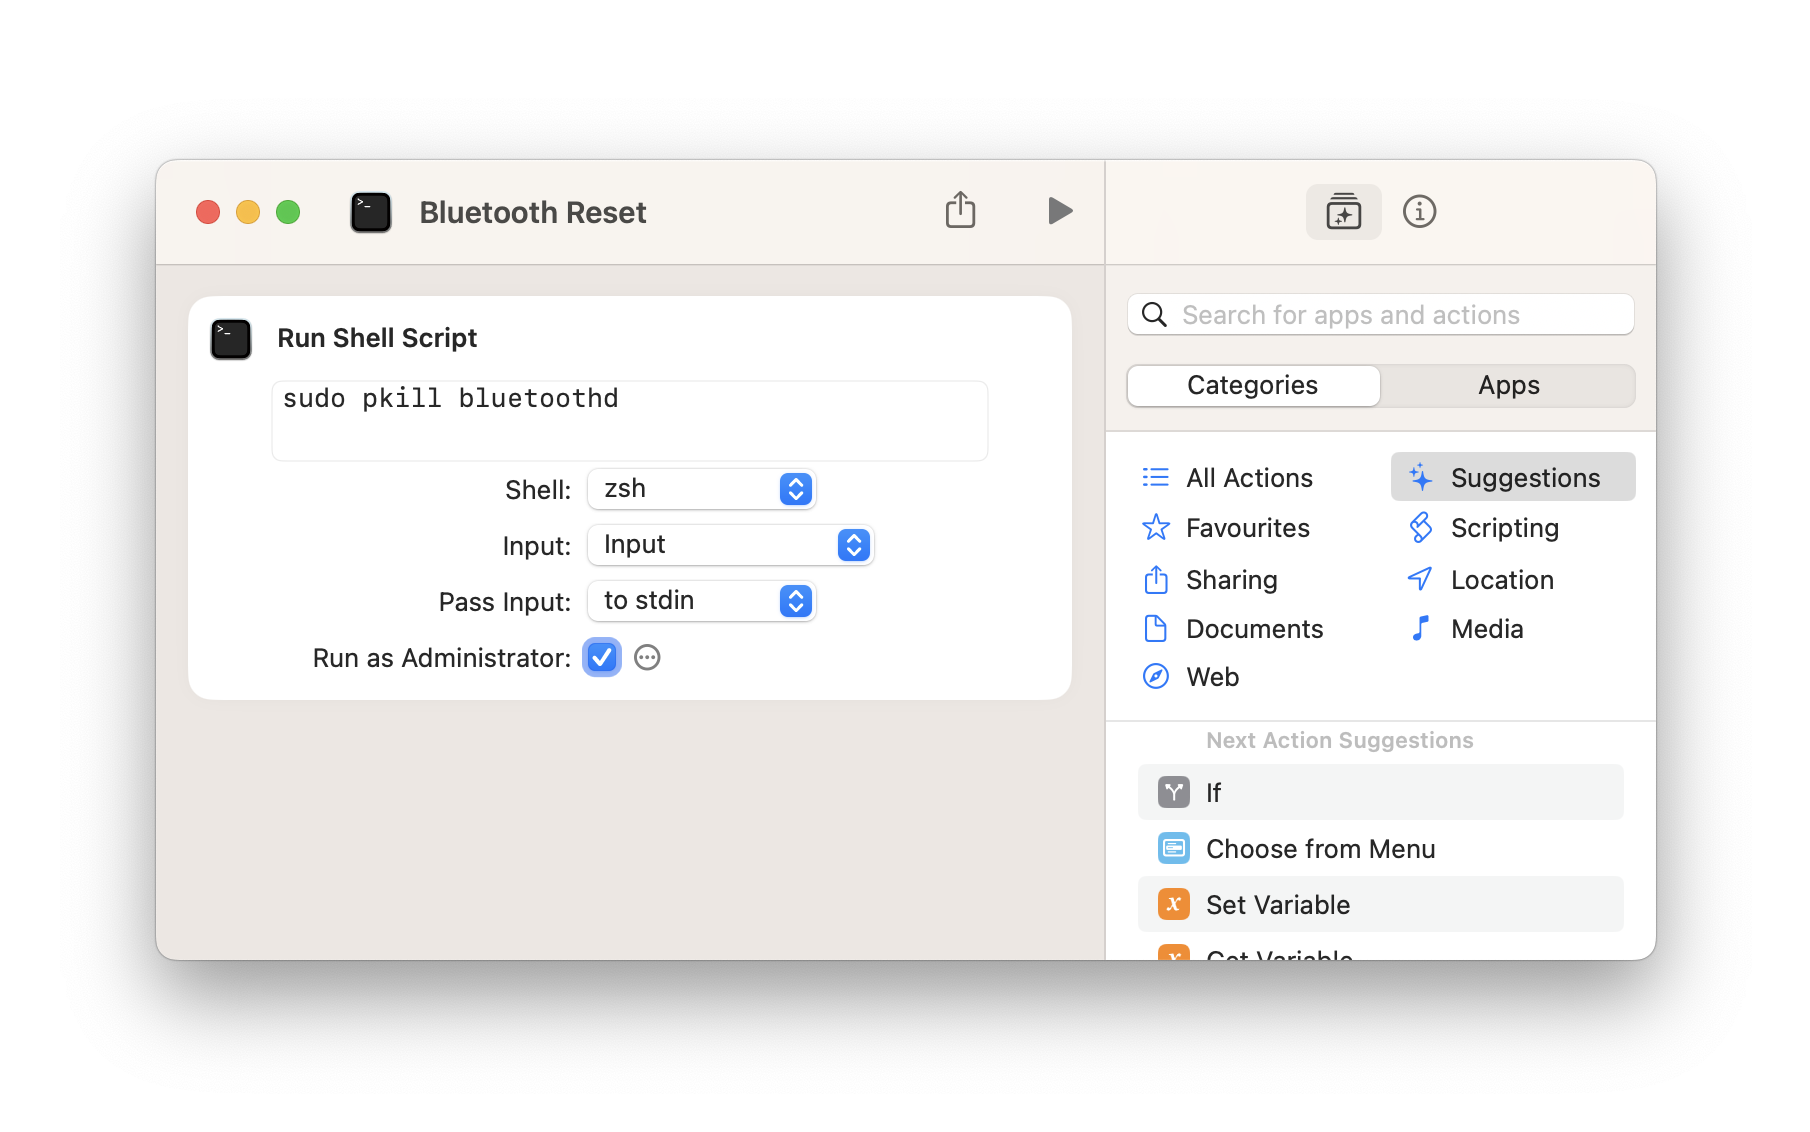Add the If action from suggestions

point(1381,793)
